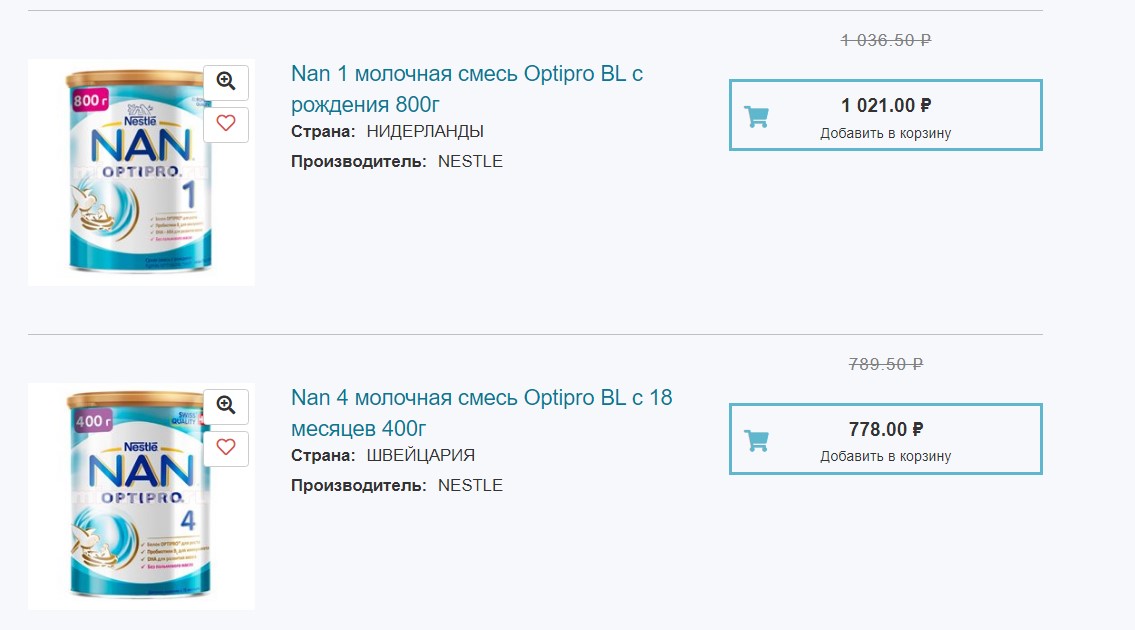Click the crossed-out price 1 036.50 ₽

tap(885, 40)
